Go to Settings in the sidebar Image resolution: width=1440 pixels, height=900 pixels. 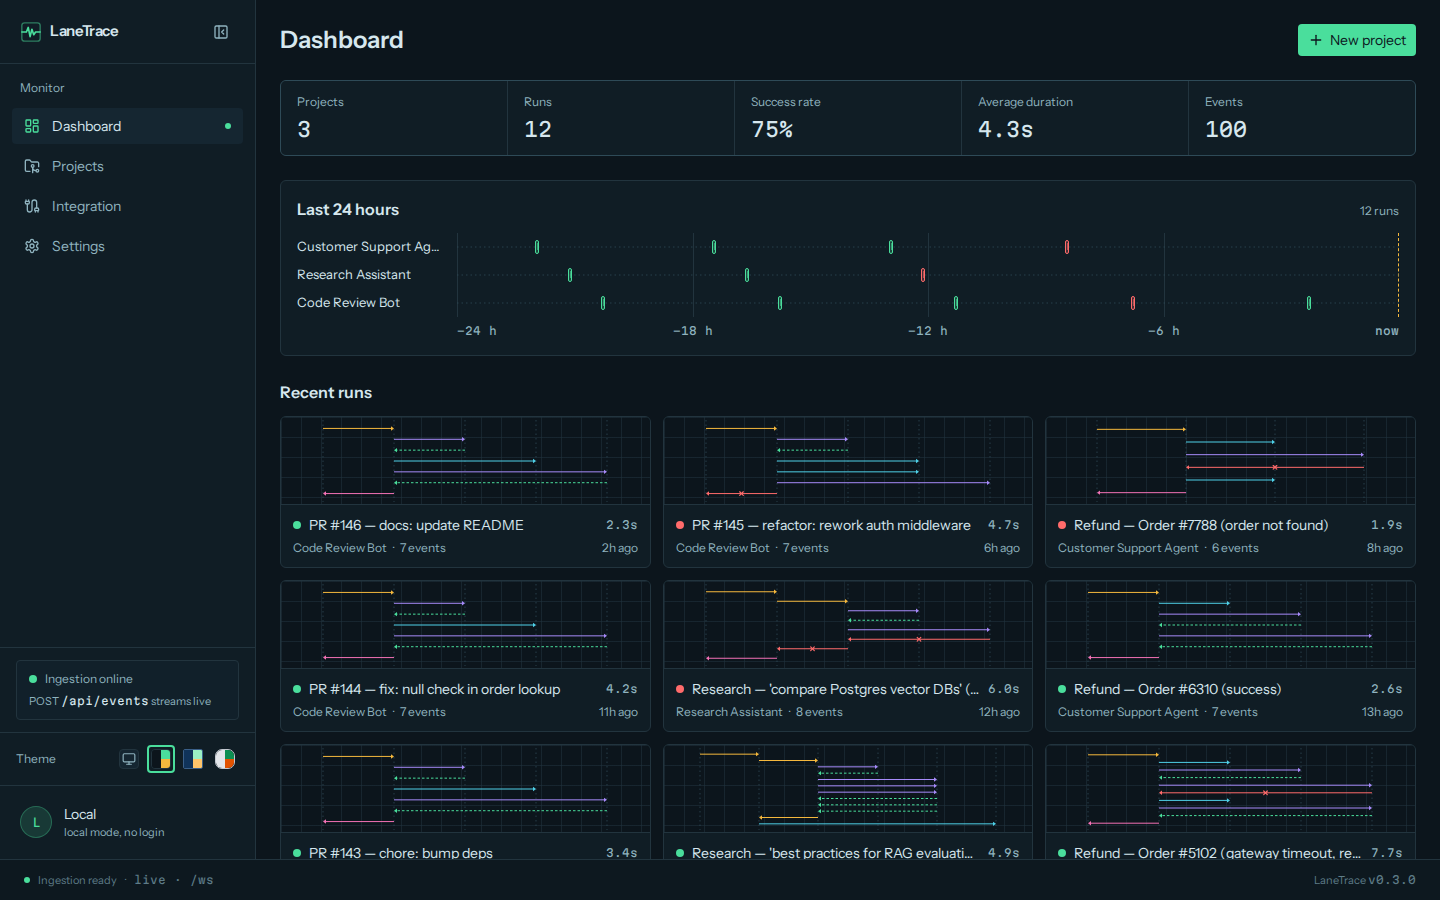127,246
